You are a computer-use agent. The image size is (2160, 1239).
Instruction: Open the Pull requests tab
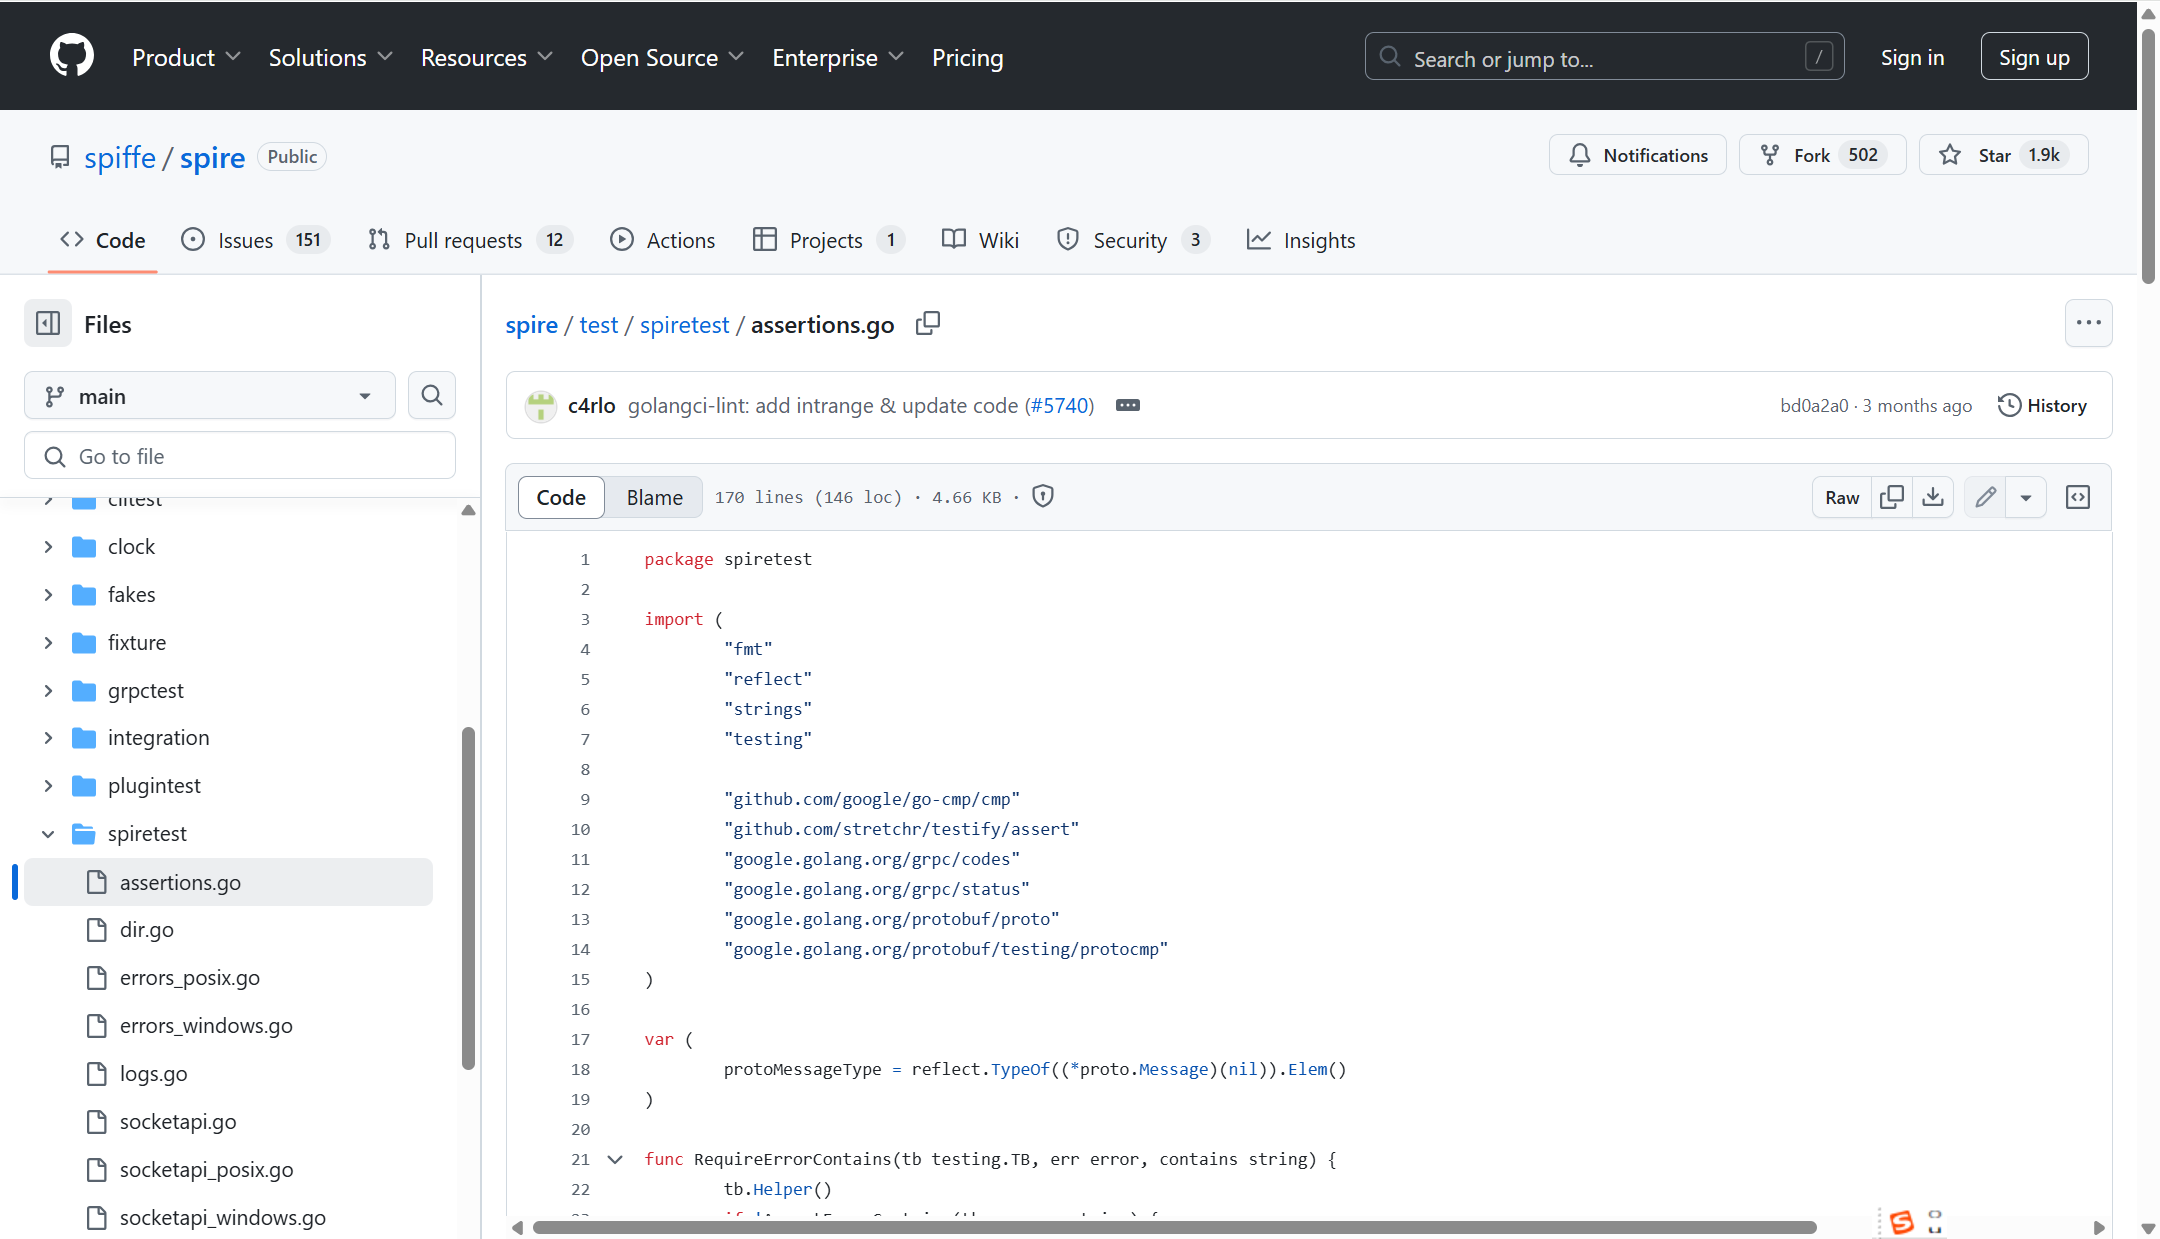click(x=463, y=240)
